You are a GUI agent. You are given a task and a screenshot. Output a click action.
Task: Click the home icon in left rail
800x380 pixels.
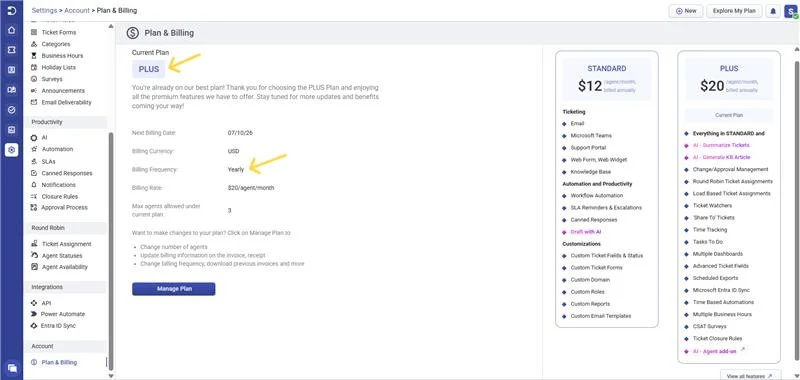pyautogui.click(x=12, y=30)
